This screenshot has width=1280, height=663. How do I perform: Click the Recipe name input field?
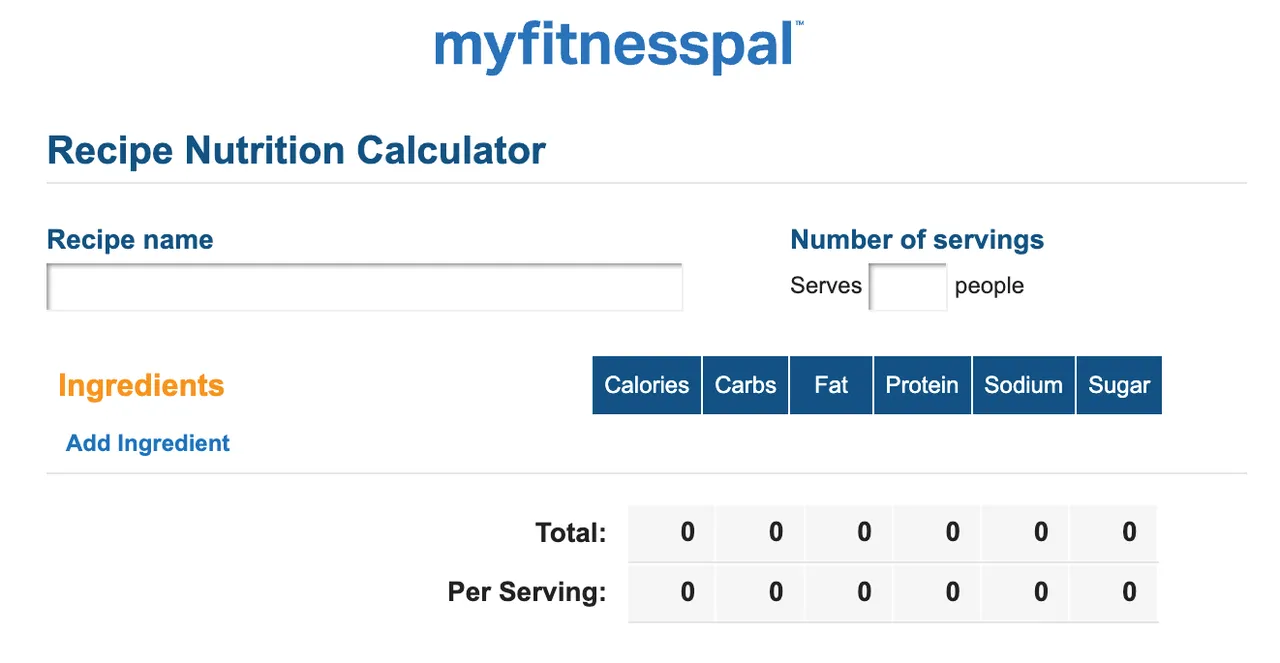(364, 287)
